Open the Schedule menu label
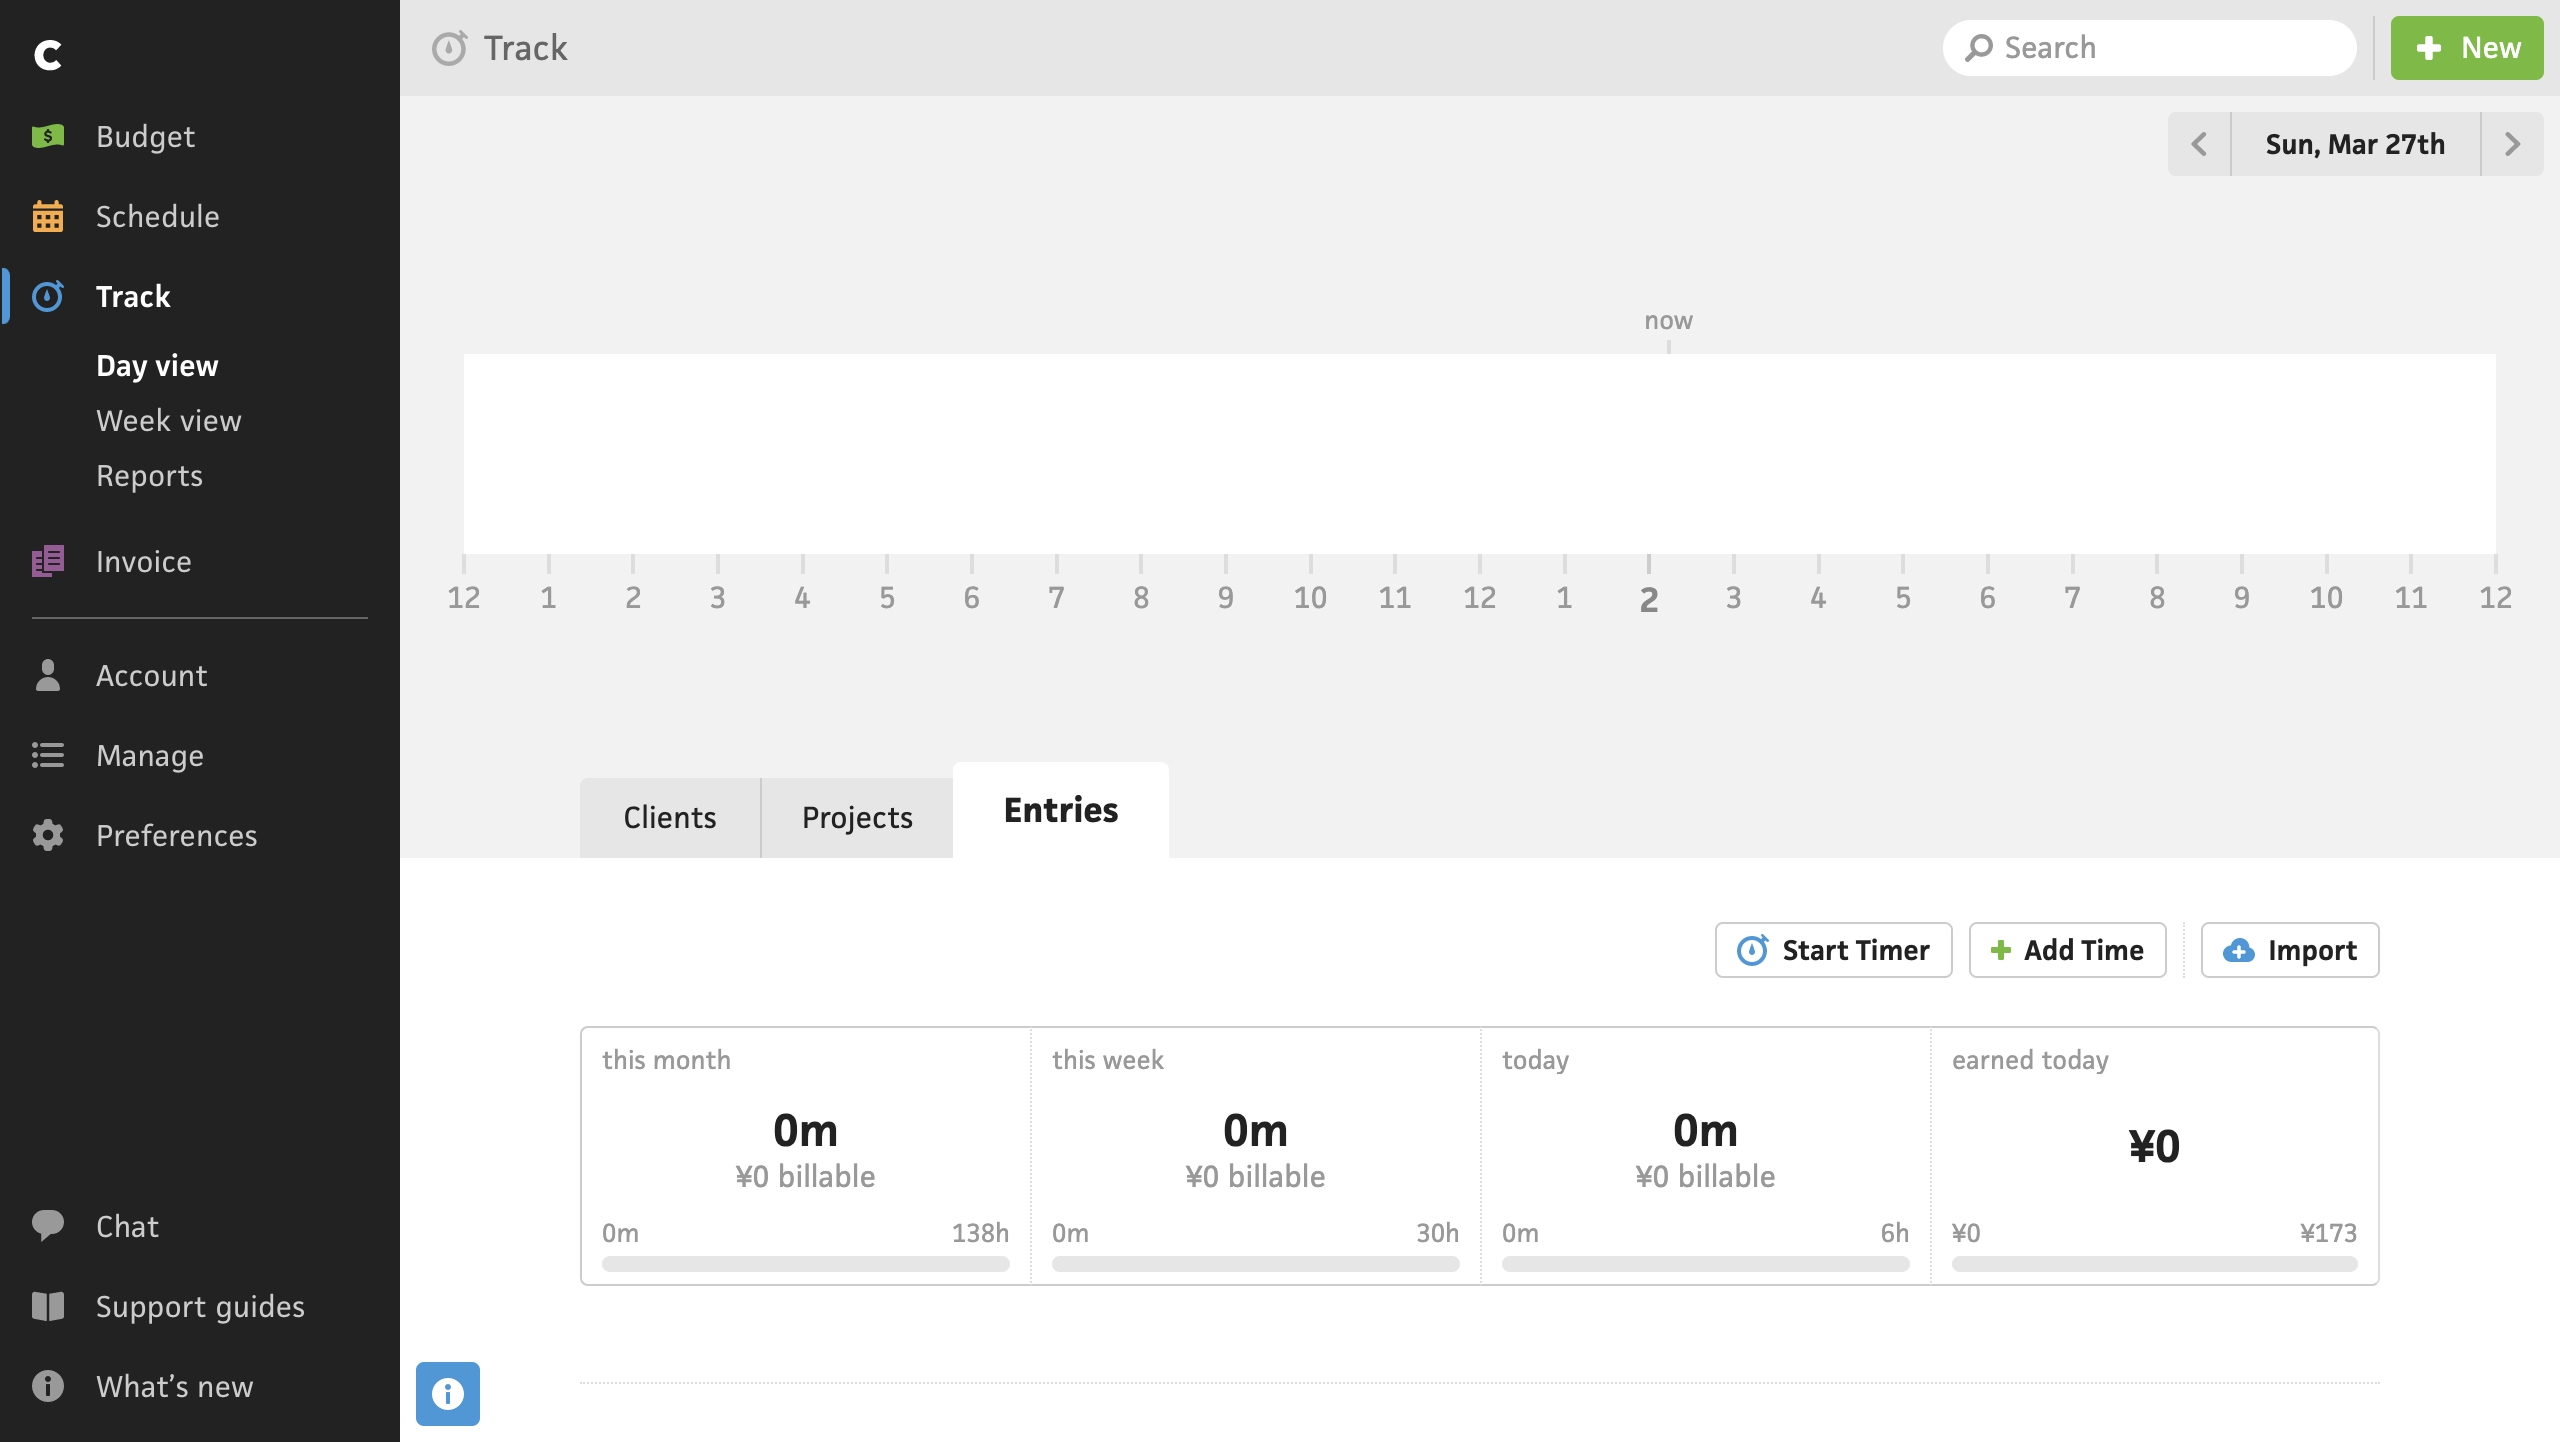The image size is (2560, 1442). pos(157,216)
